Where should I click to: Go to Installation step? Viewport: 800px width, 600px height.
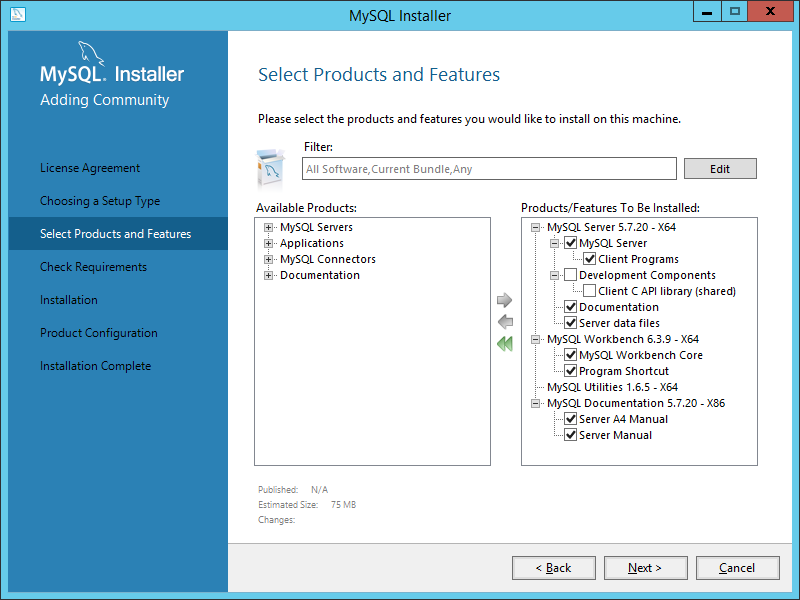pos(69,300)
